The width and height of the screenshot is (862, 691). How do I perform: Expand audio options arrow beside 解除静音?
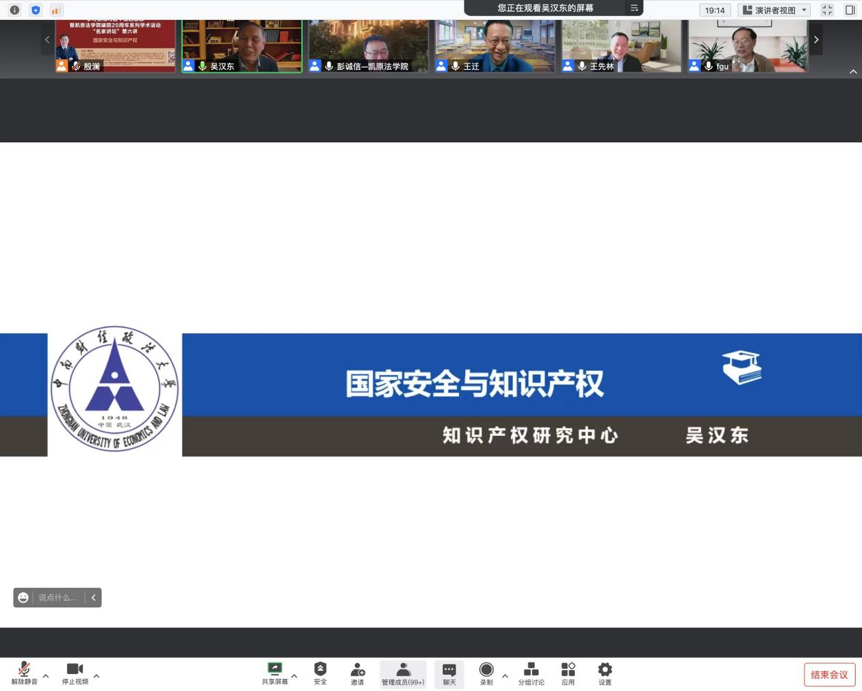(46, 676)
